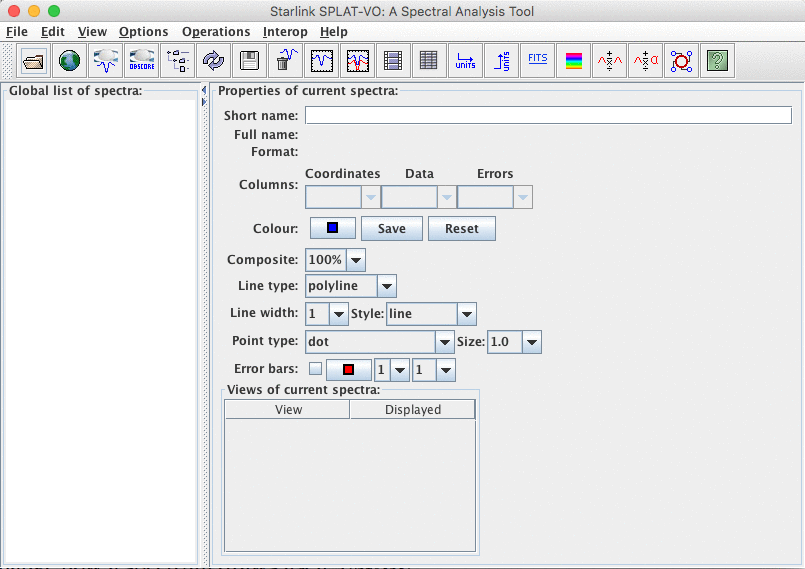The width and height of the screenshot is (805, 569).
Task: Open the Line type polyline dropdown
Action: [387, 286]
